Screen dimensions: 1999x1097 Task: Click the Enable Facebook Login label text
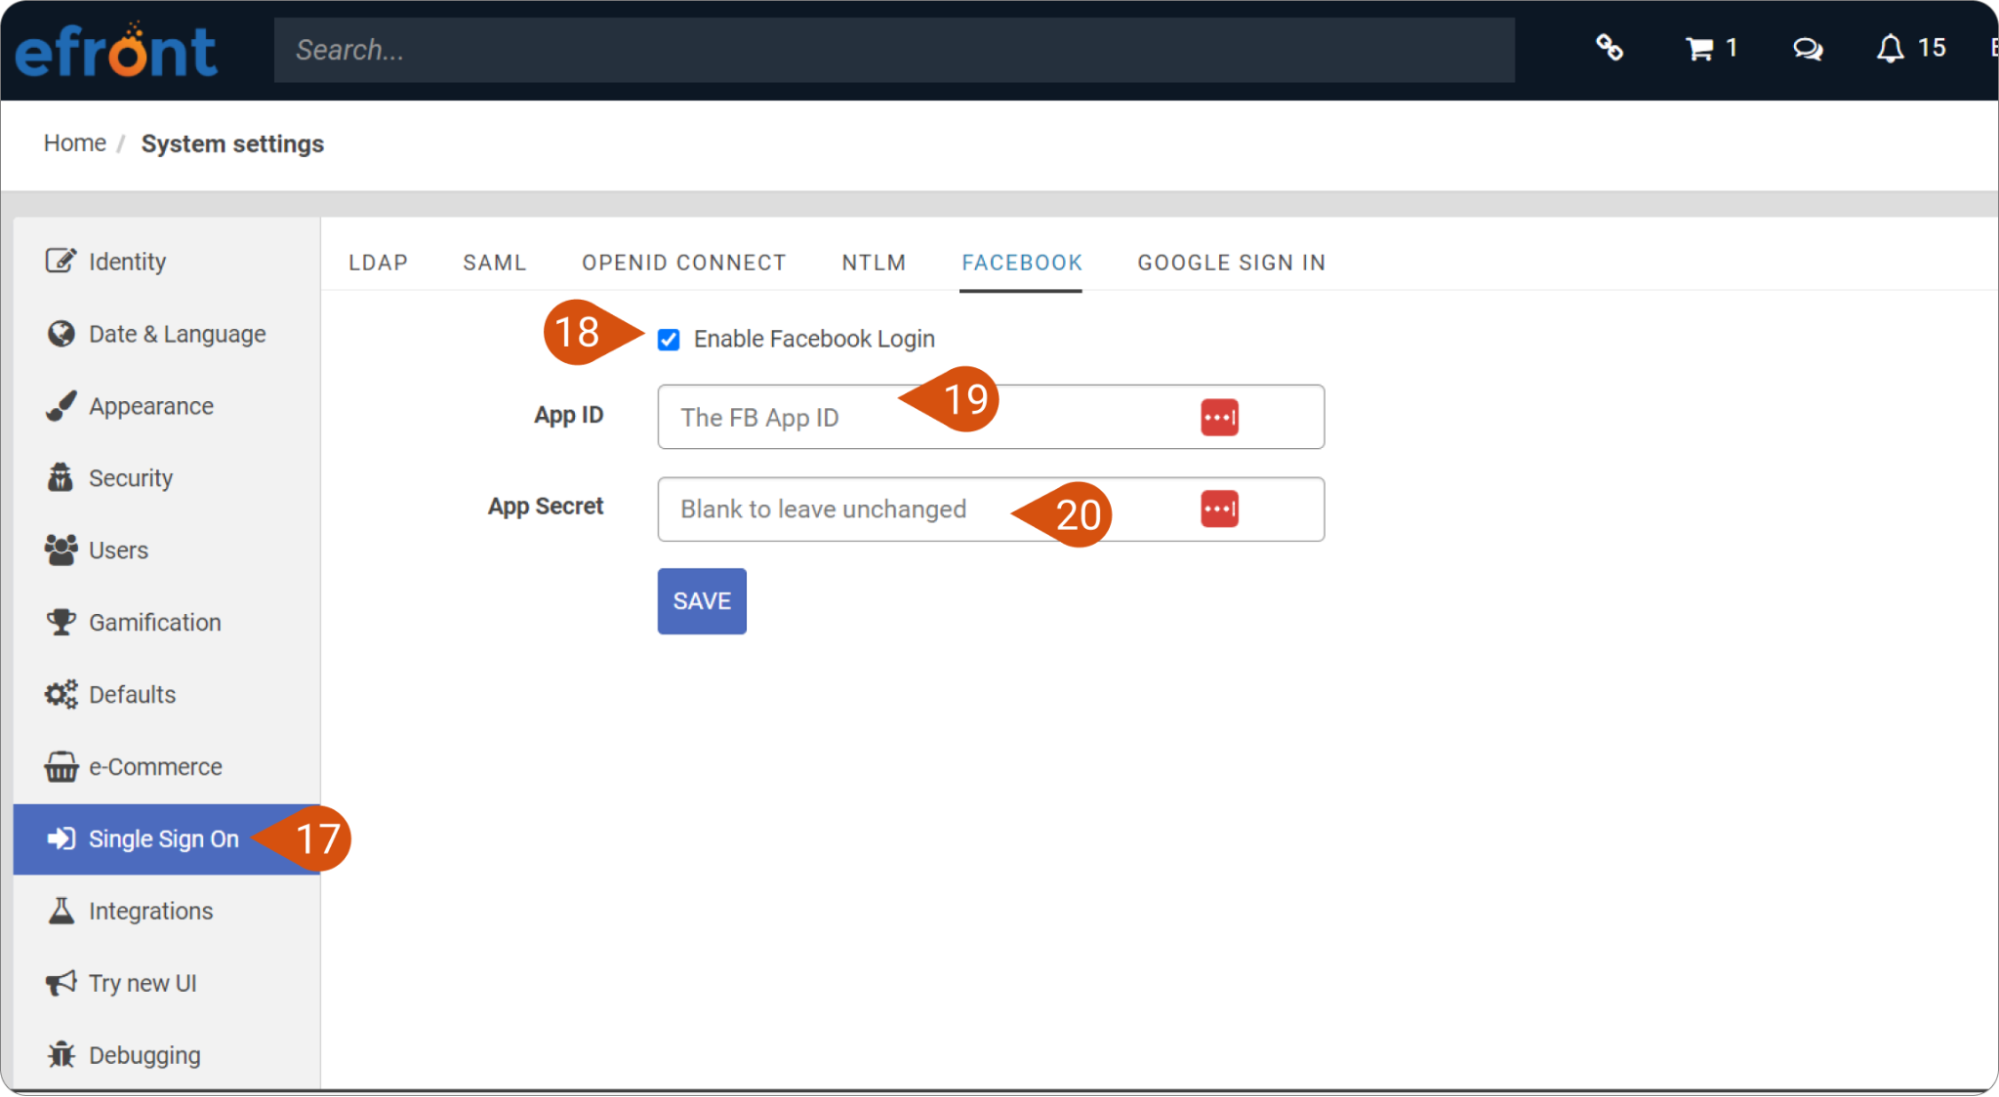coord(814,339)
